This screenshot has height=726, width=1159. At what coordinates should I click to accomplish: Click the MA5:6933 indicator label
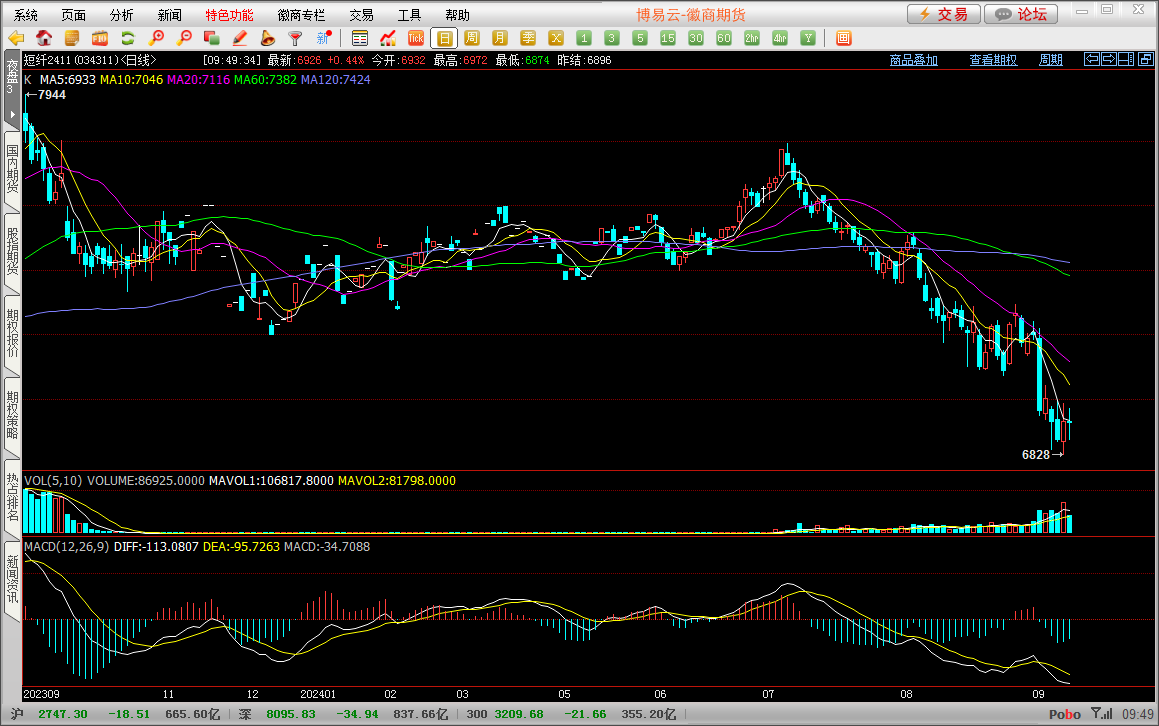(67, 79)
